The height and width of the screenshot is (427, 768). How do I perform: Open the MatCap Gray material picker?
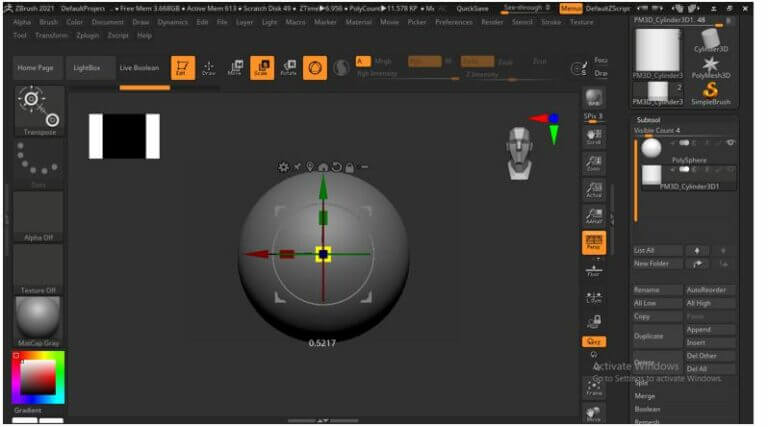pos(38,321)
